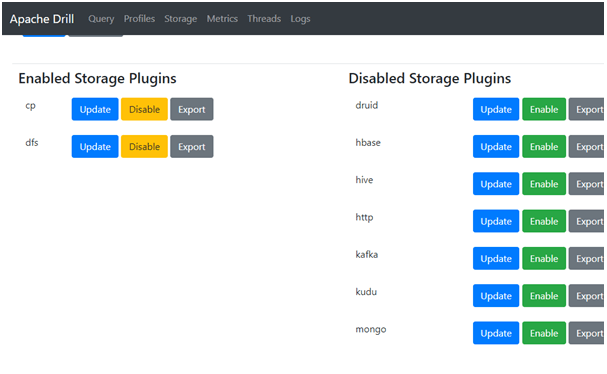Enable the kudu storage plugin
The height and width of the screenshot is (374, 607).
(544, 295)
